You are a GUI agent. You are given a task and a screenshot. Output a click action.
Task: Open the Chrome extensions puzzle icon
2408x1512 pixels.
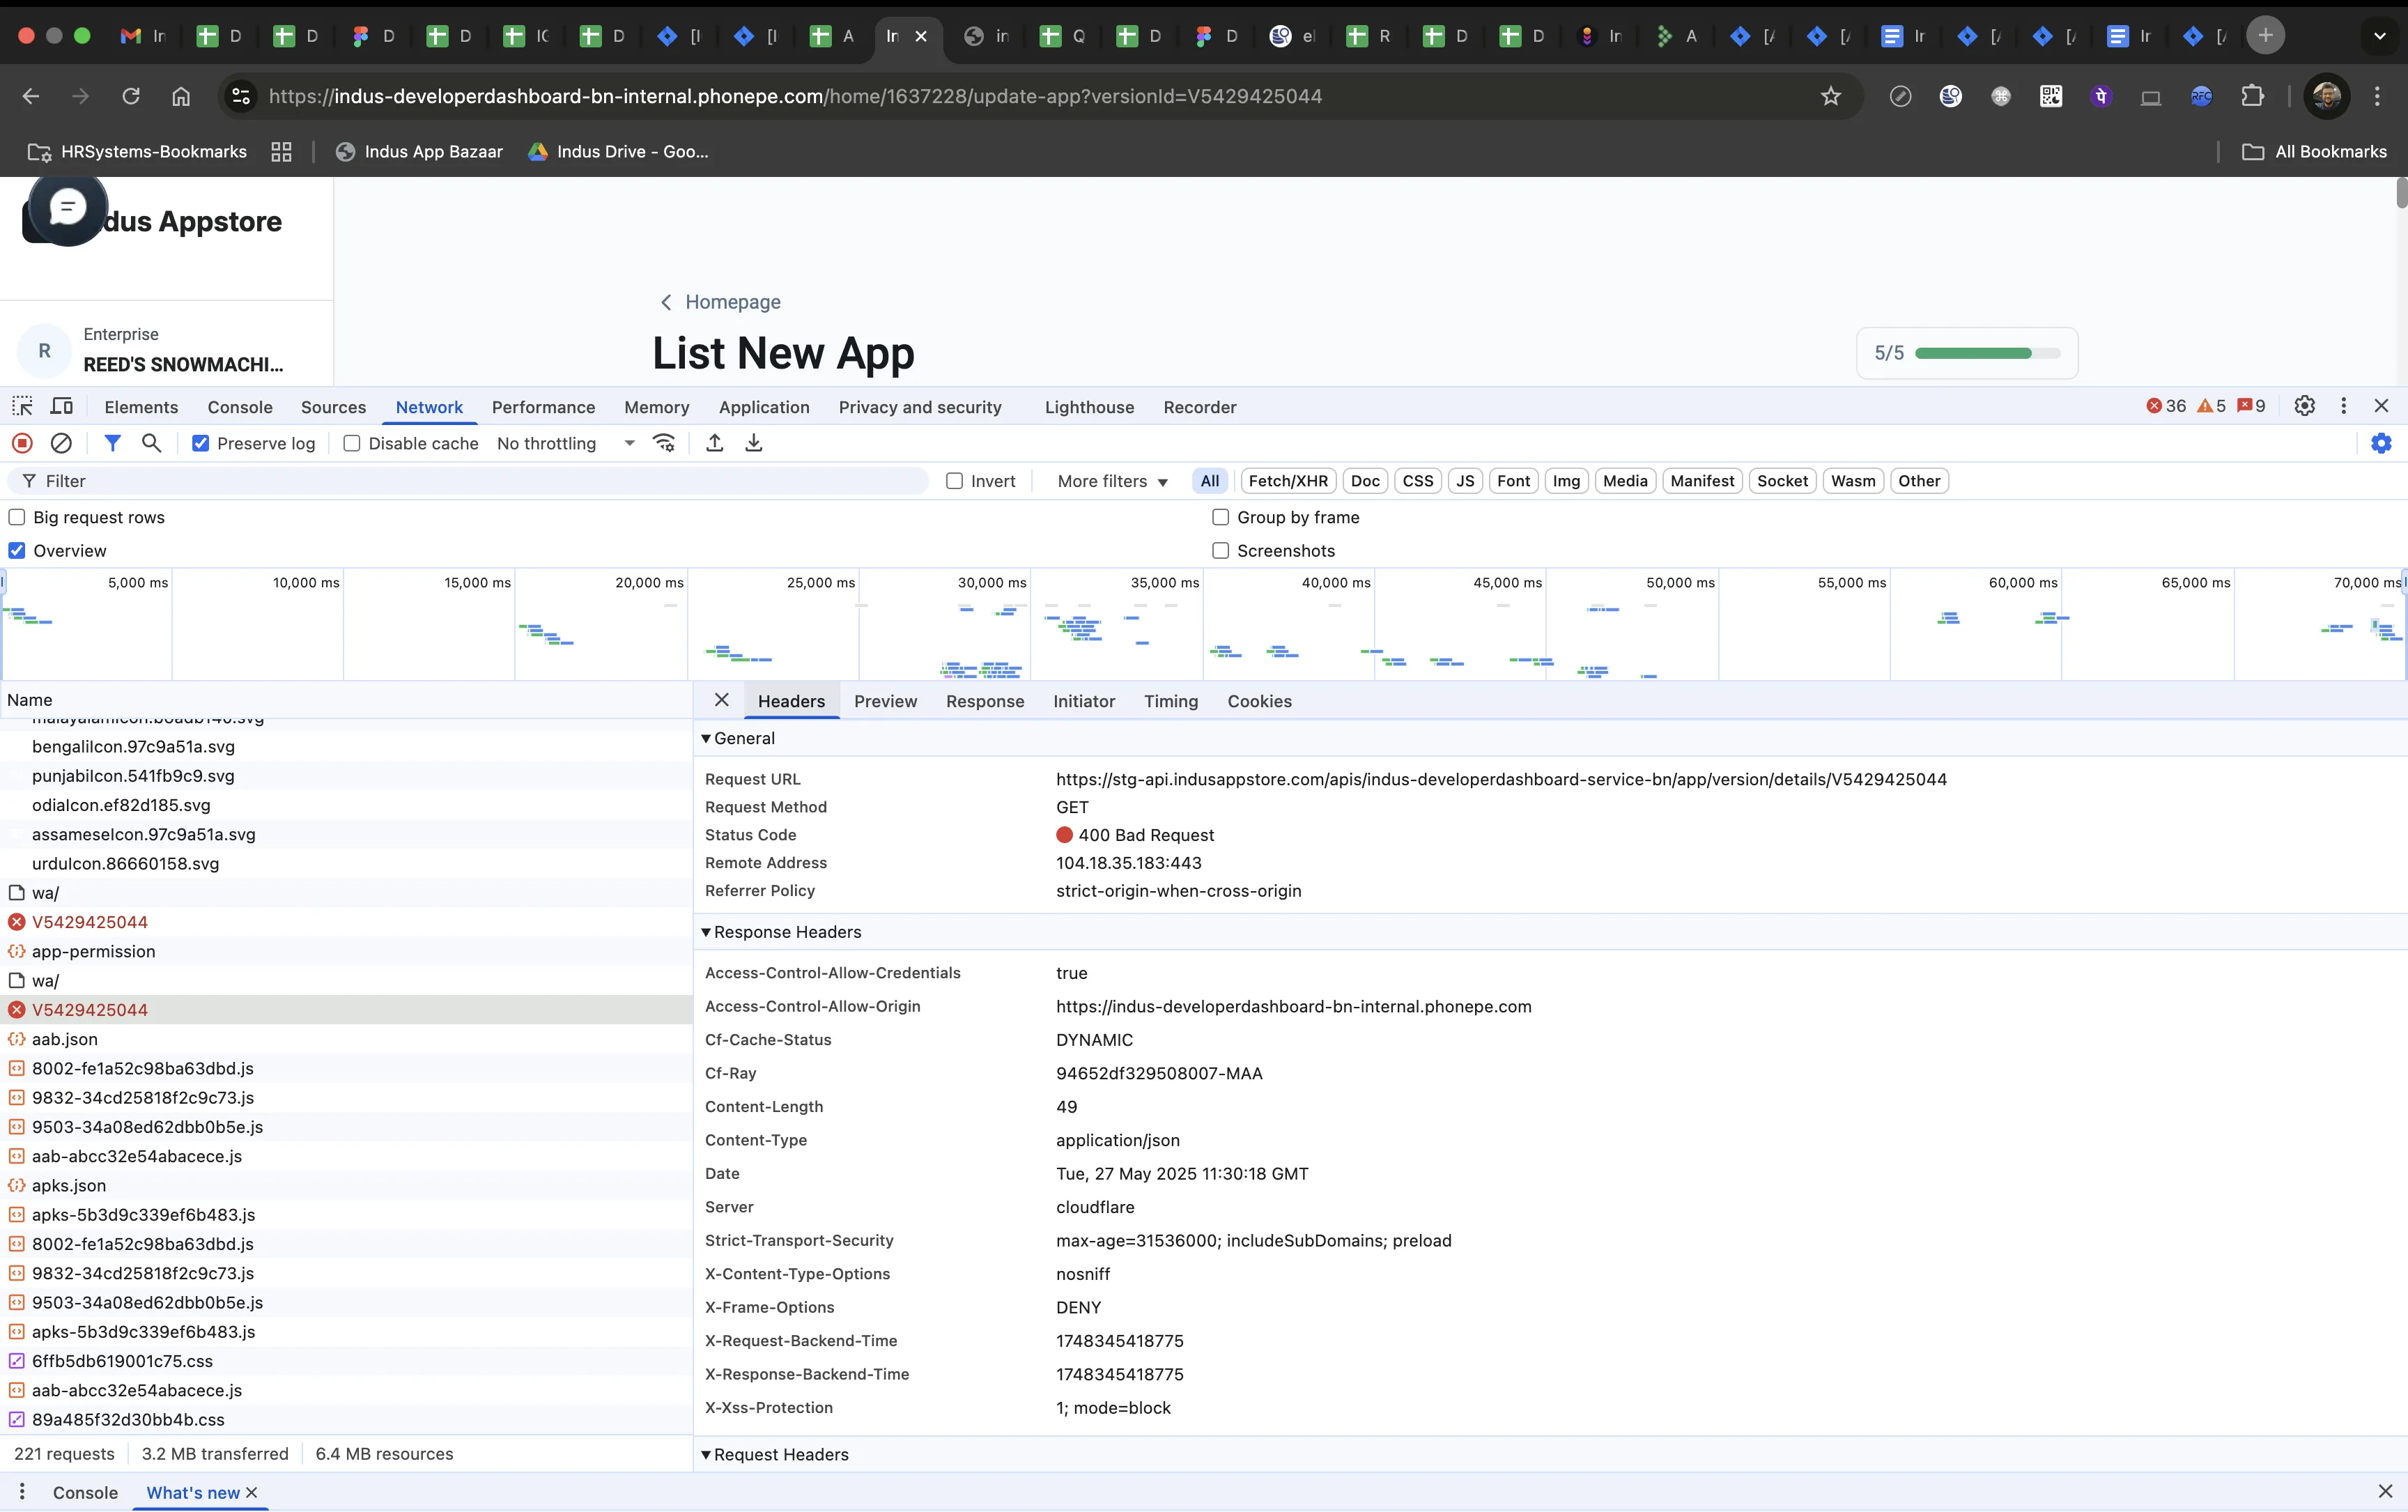point(2252,96)
